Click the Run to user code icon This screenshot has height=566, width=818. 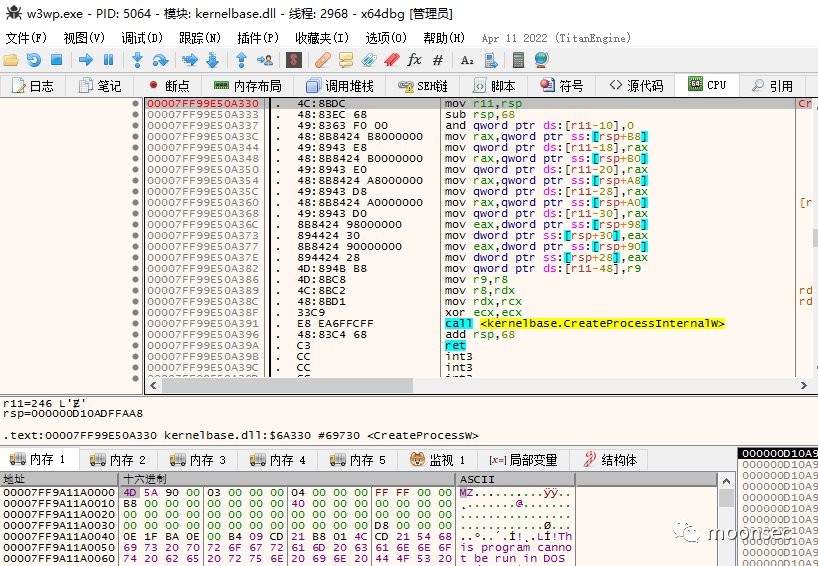[264, 60]
